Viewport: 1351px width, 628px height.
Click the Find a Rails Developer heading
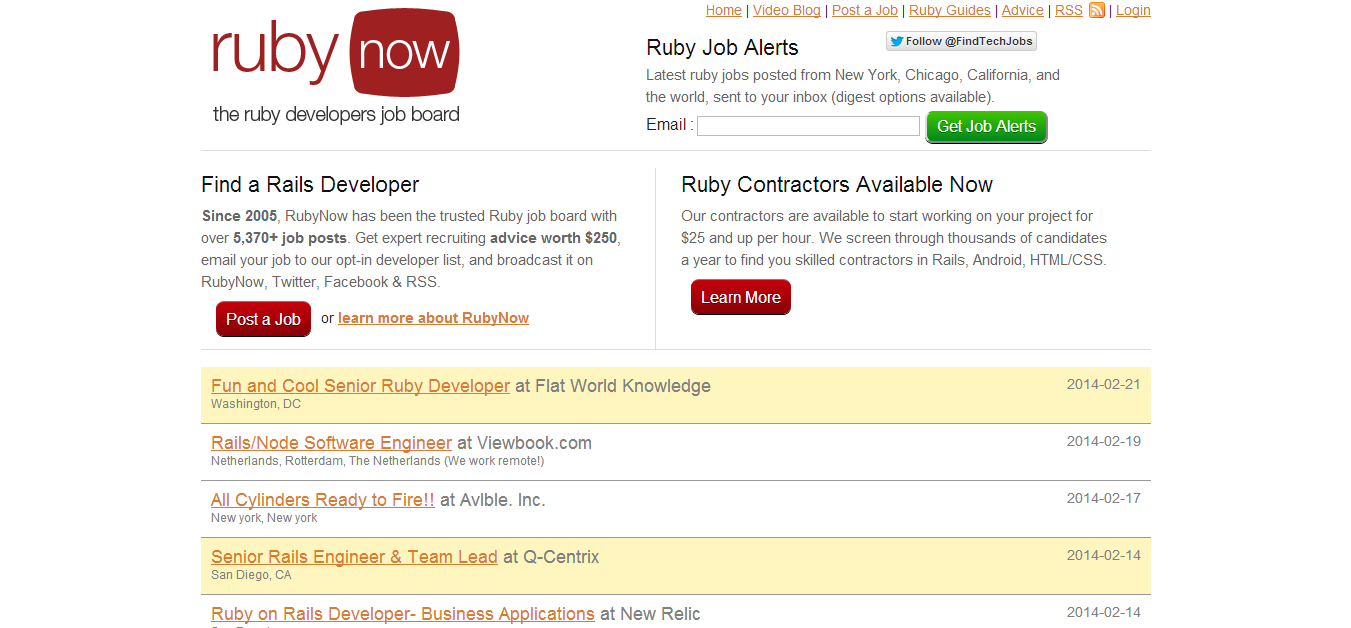pyautogui.click(x=310, y=184)
